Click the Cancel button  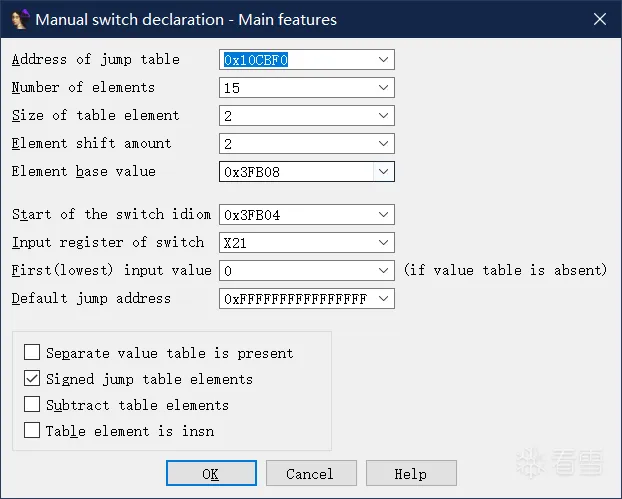pyautogui.click(x=311, y=473)
